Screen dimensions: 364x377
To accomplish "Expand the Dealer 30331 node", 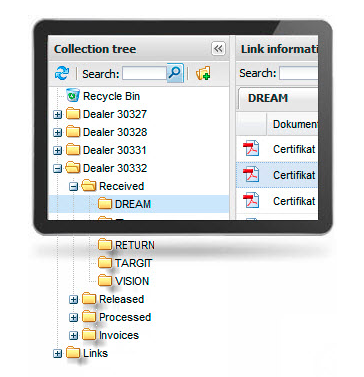I will point(58,151).
